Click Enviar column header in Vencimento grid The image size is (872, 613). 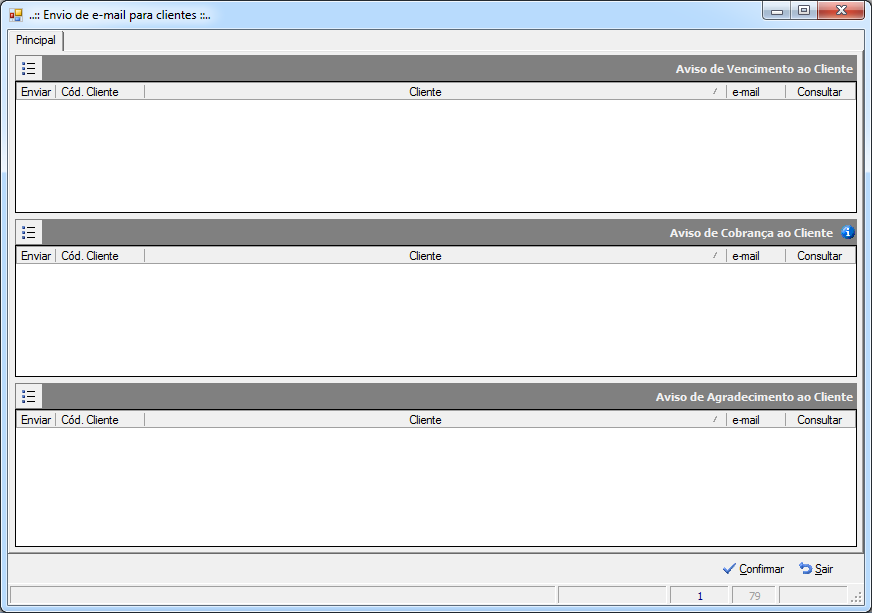click(36, 92)
